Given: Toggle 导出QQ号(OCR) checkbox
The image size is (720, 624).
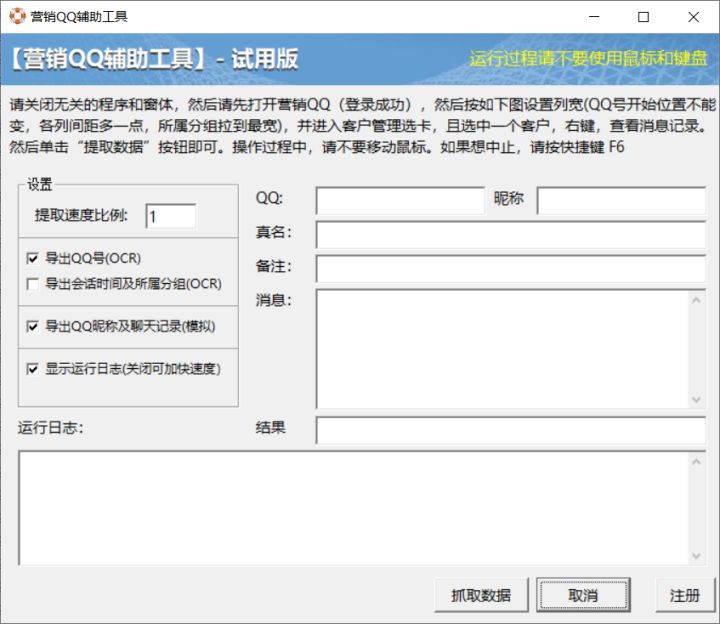Looking at the screenshot, I should click(x=33, y=259).
